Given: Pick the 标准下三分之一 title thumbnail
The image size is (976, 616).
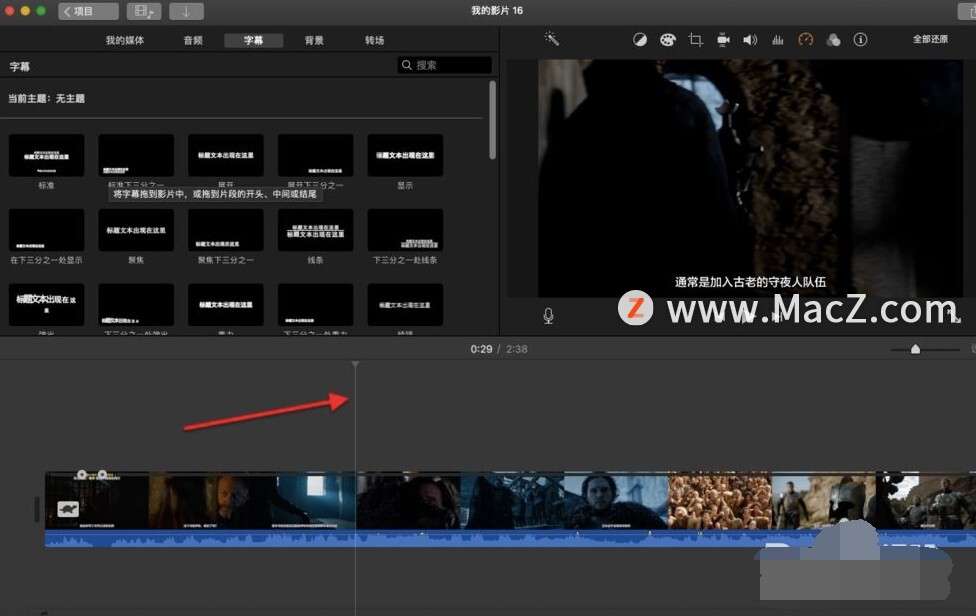Looking at the screenshot, I should pos(136,156).
